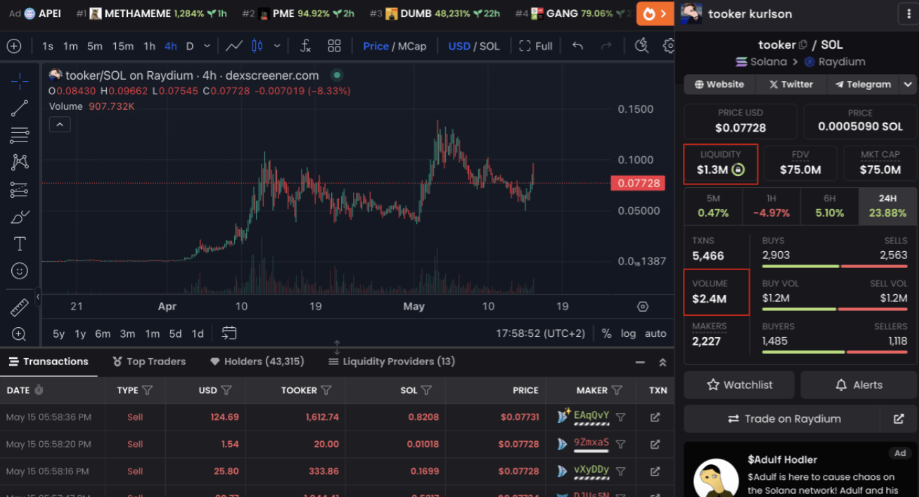Add symbol to compare with plus icon
This screenshot has width=919, height=497.
[x=14, y=46]
